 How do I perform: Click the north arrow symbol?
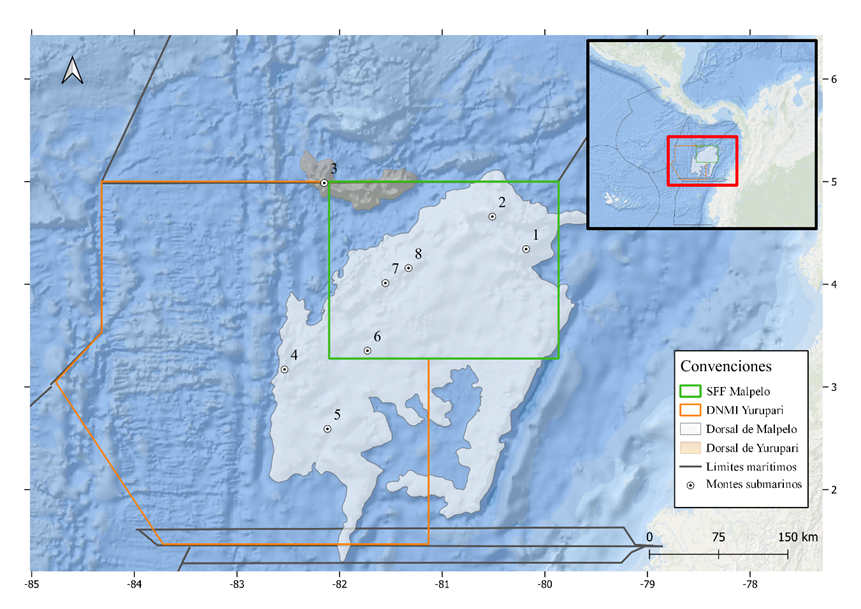(72, 70)
